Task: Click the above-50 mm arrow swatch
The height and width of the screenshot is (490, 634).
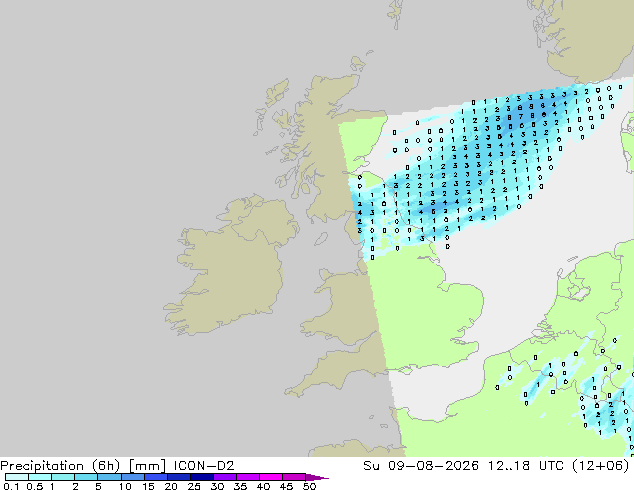Action: pos(317,477)
